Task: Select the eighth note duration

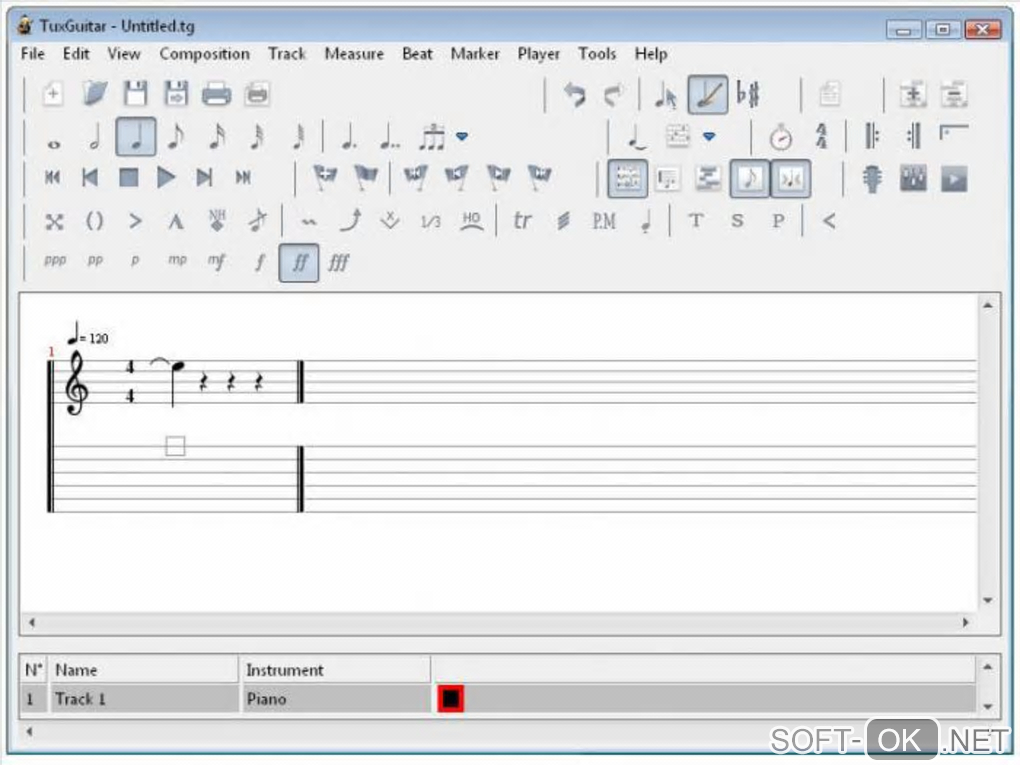Action: click(x=176, y=137)
